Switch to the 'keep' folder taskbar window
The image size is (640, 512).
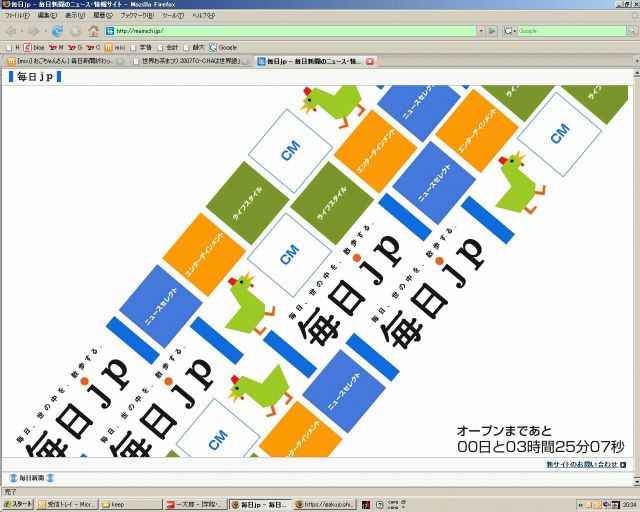pyautogui.click(x=131, y=504)
